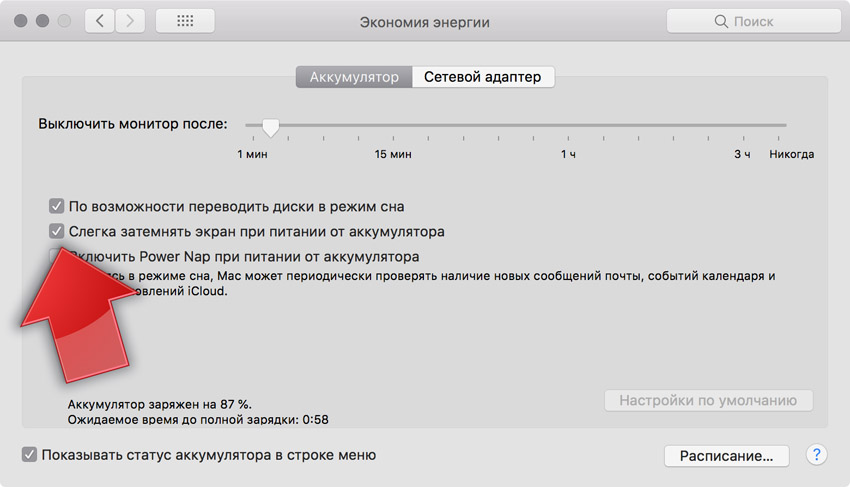Set display-off slider to Никогда
Screen dimensions: 850x487
point(786,126)
